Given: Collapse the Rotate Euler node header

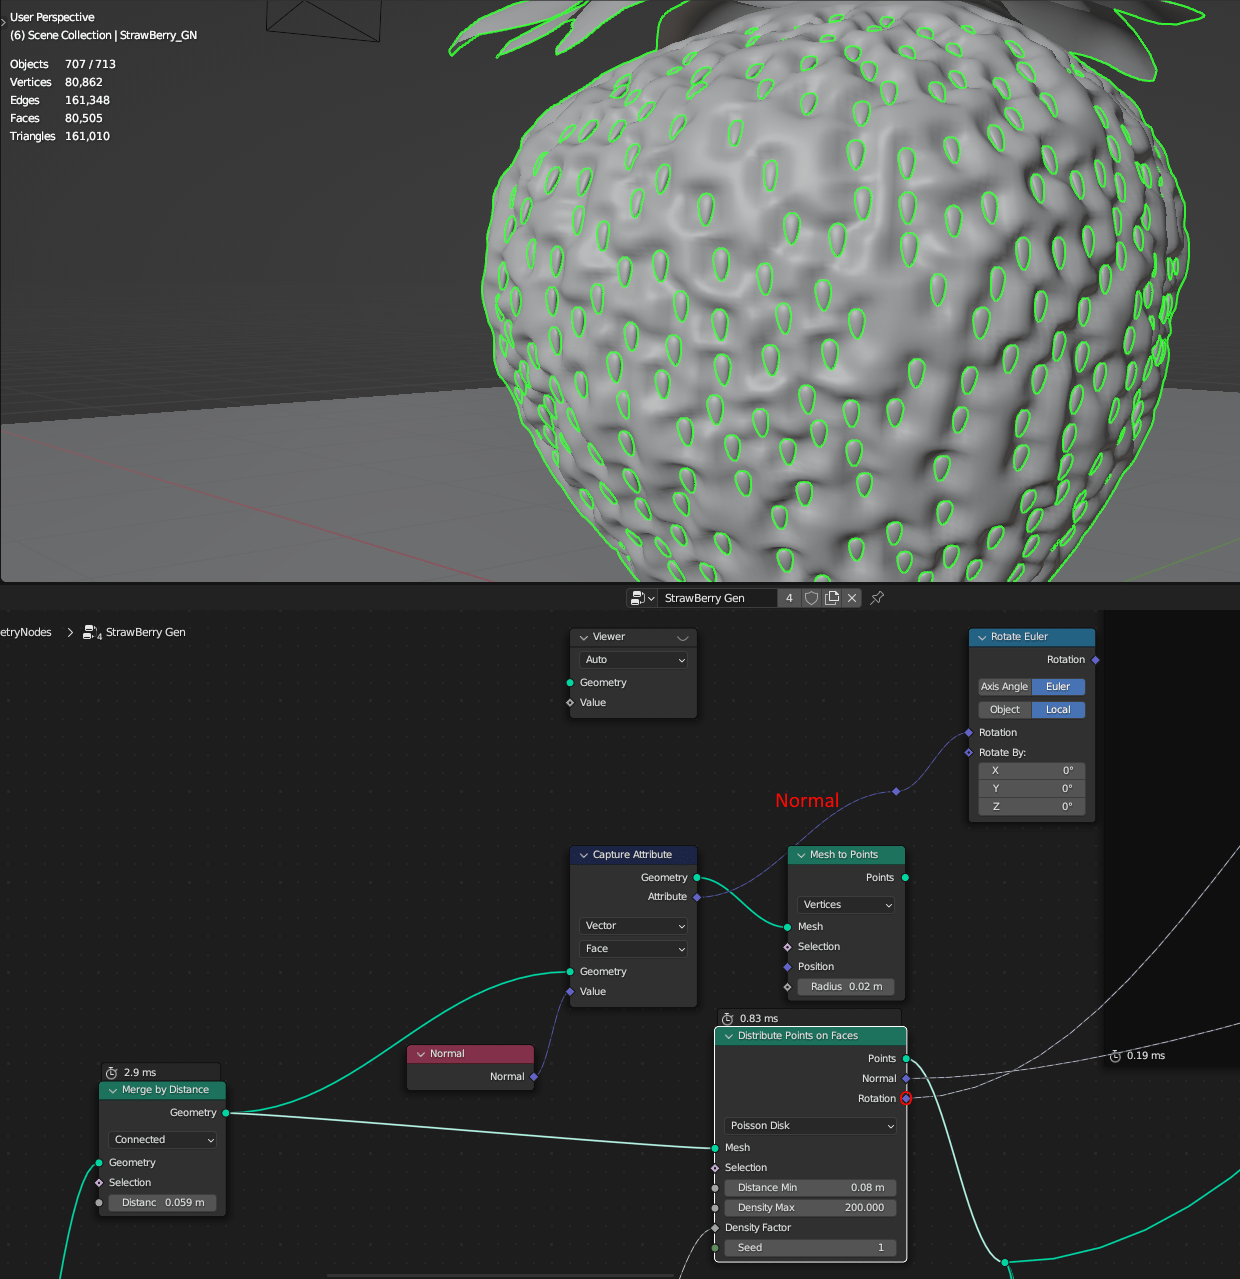Looking at the screenshot, I should tap(982, 637).
